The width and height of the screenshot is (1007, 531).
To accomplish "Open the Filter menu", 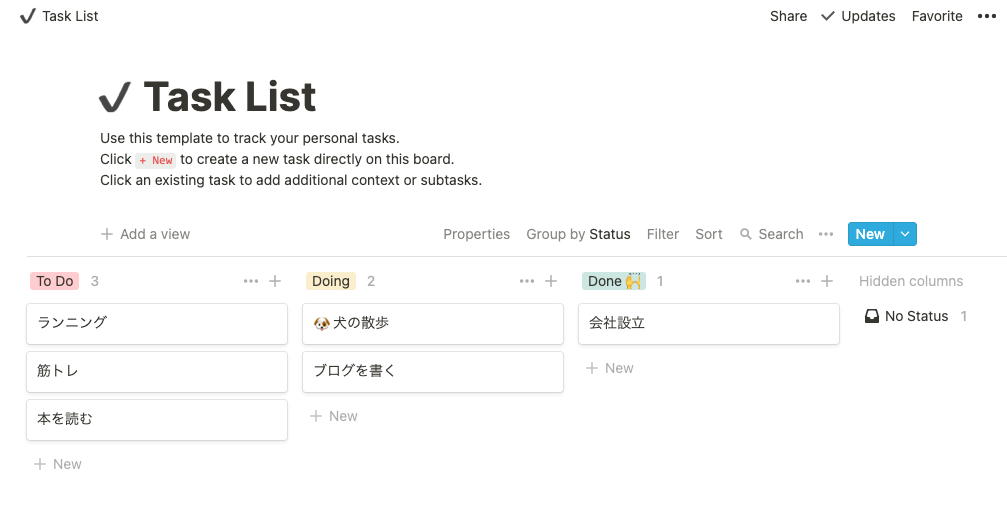I will click(x=663, y=234).
